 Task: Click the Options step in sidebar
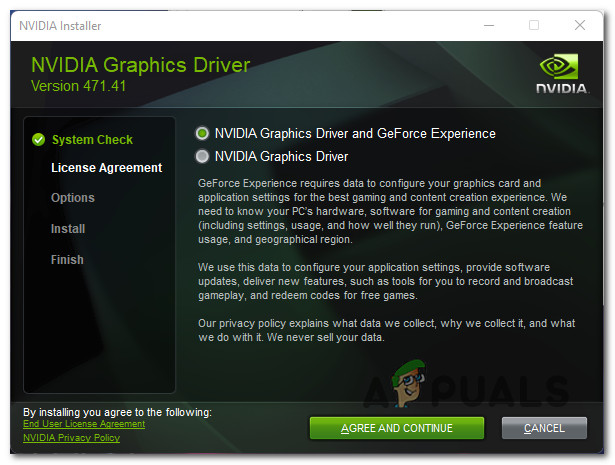[73, 198]
